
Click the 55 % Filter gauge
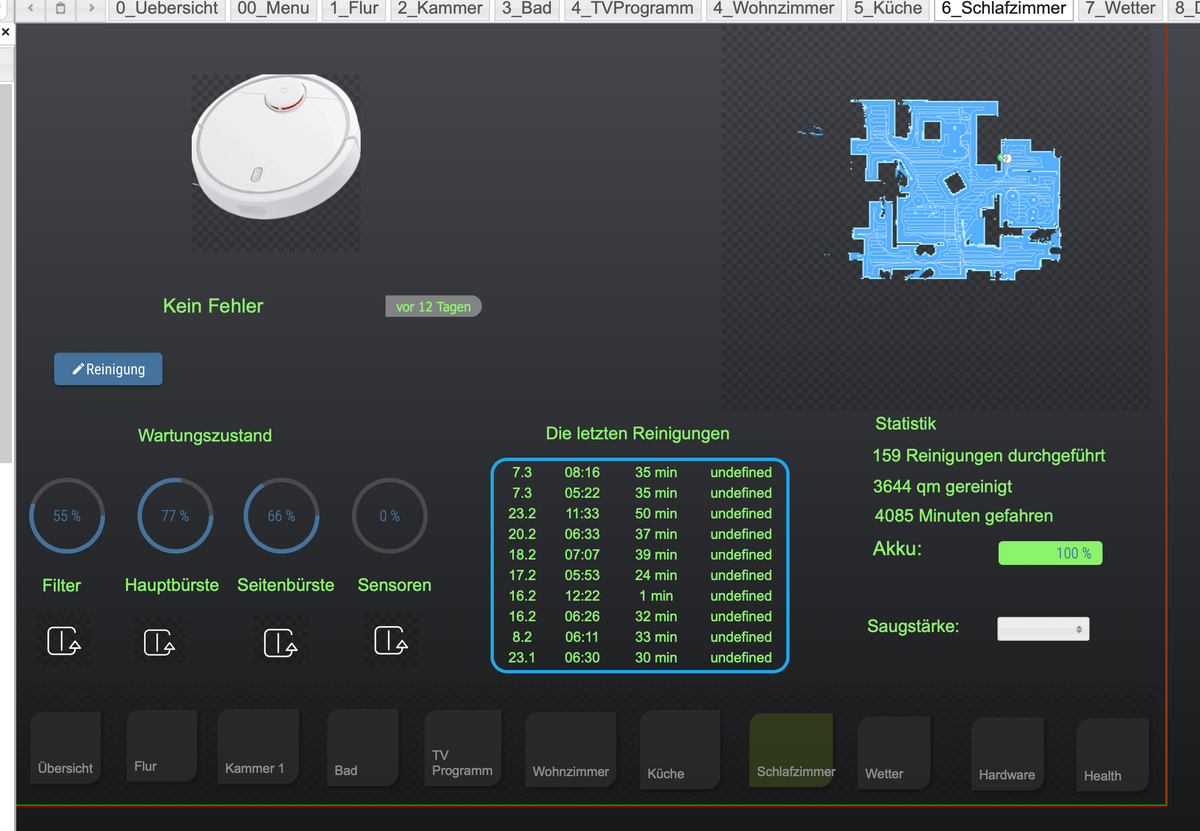point(67,516)
